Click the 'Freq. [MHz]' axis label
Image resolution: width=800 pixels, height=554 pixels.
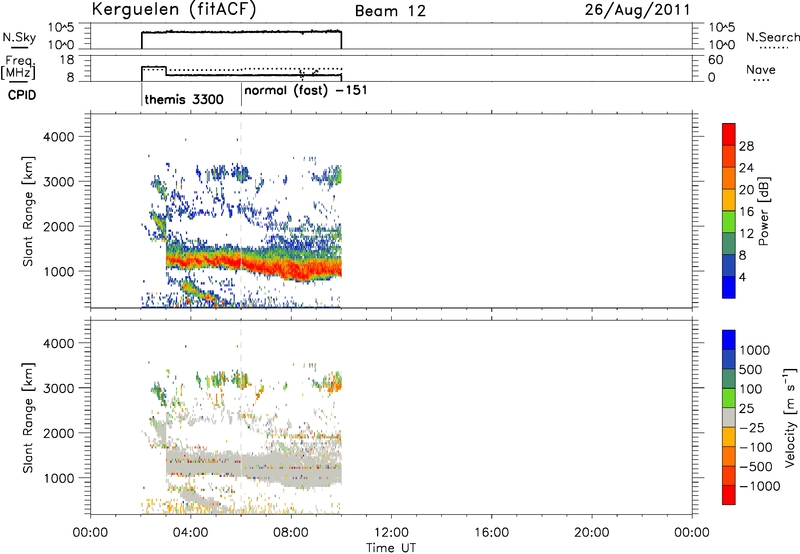pyautogui.click(x=18, y=67)
